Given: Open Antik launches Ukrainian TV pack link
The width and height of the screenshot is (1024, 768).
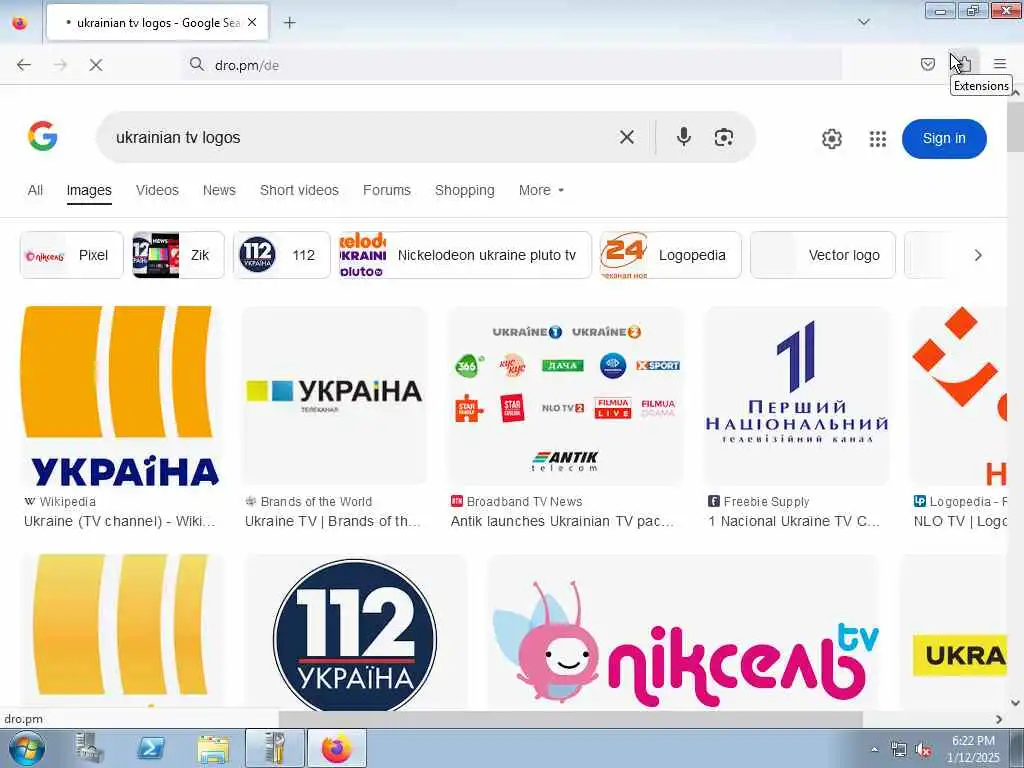Looking at the screenshot, I should coord(562,521).
